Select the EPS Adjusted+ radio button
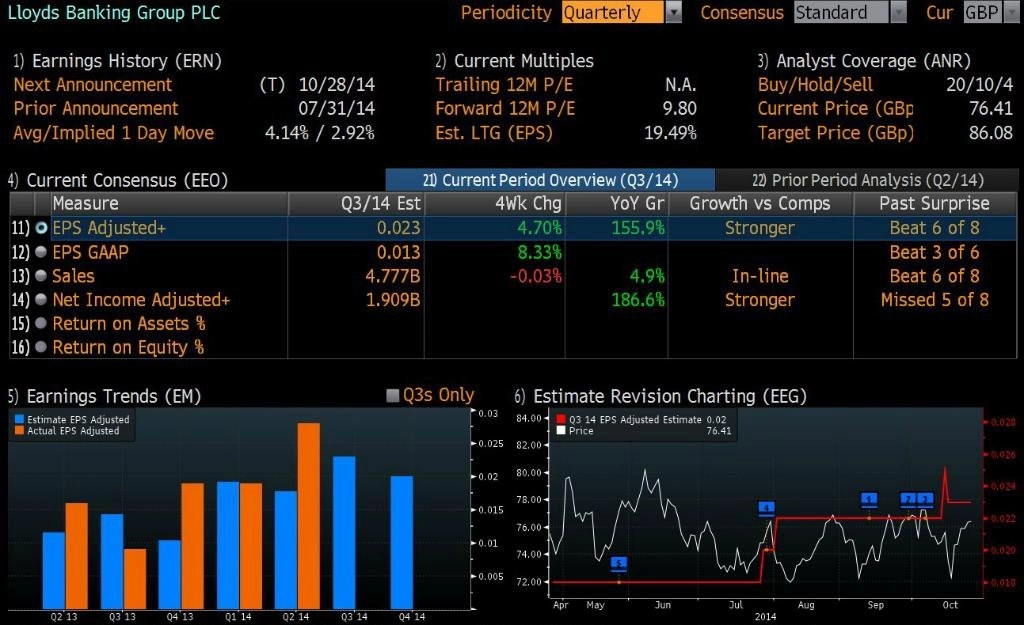 click(41, 228)
